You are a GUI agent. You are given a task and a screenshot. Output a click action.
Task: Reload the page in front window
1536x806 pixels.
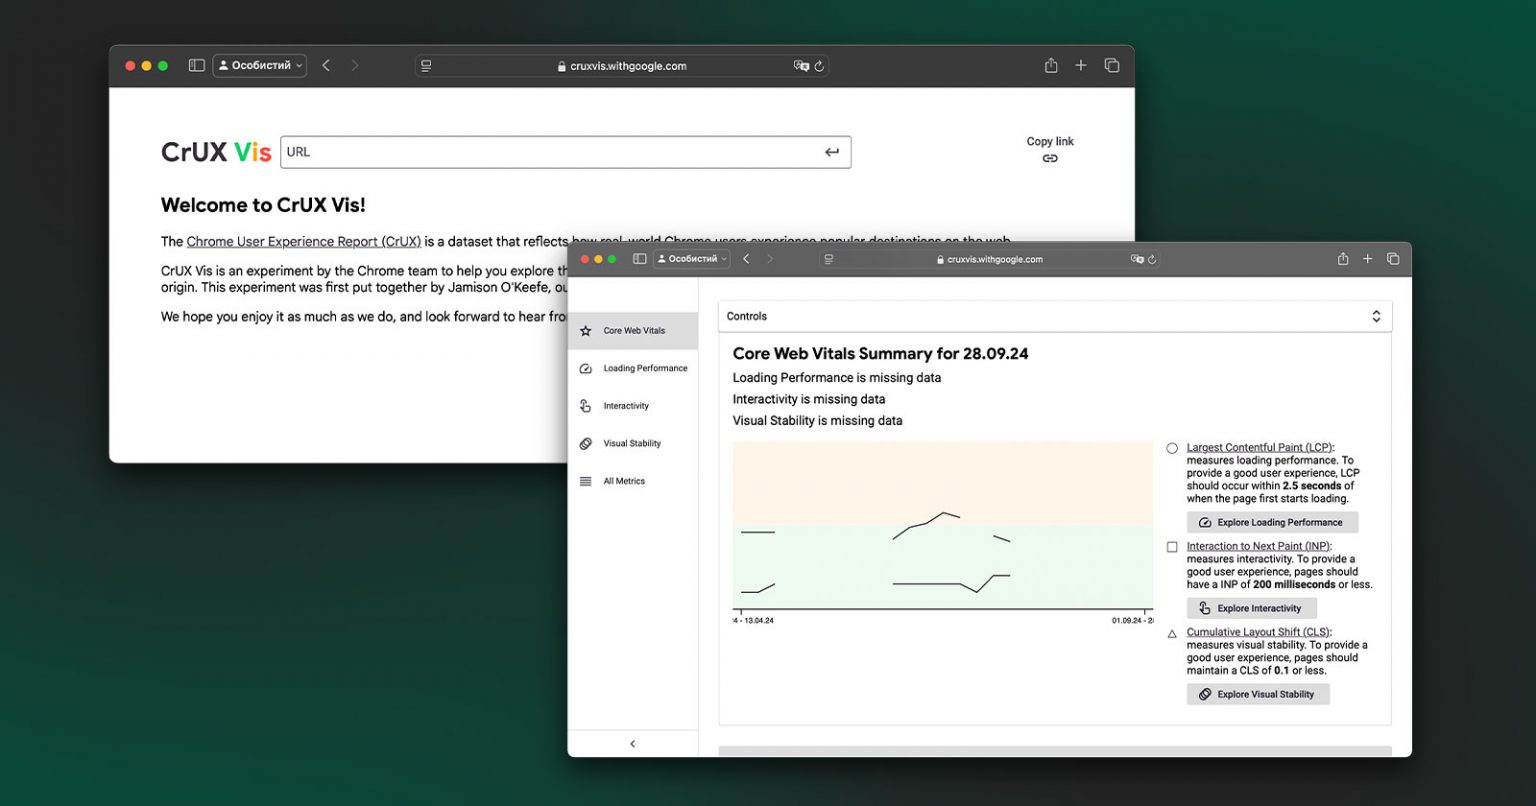[1152, 259]
